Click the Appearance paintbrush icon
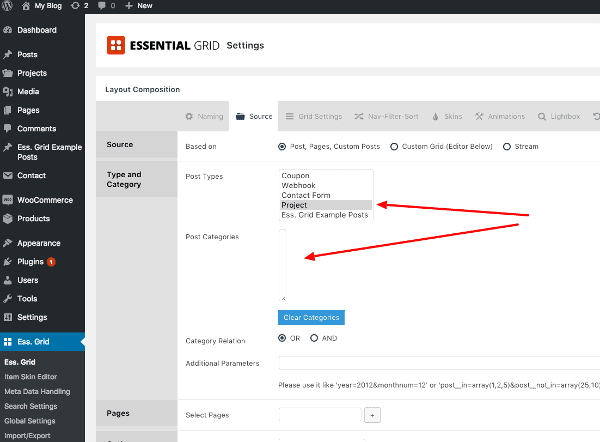Screen dimensions: 600x442 tap(8, 243)
